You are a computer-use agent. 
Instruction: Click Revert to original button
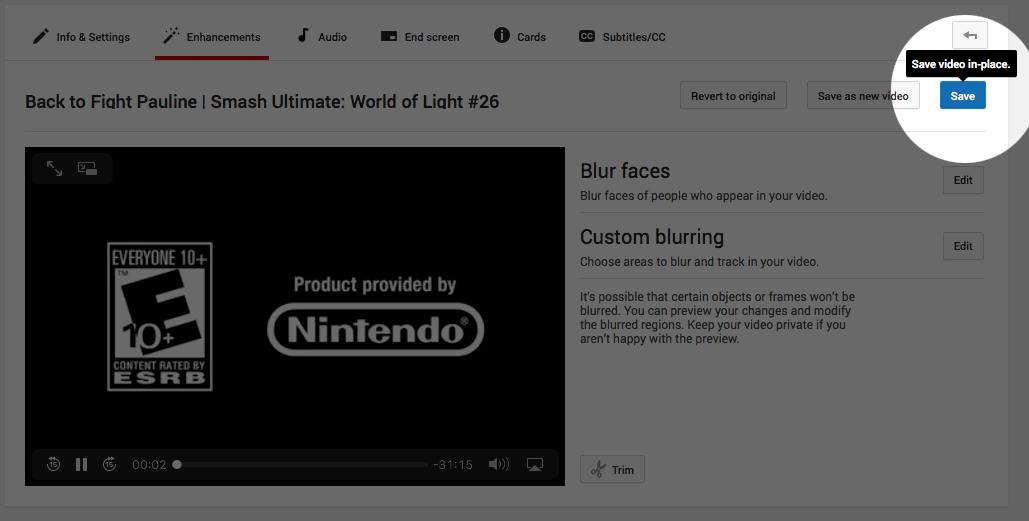point(733,96)
